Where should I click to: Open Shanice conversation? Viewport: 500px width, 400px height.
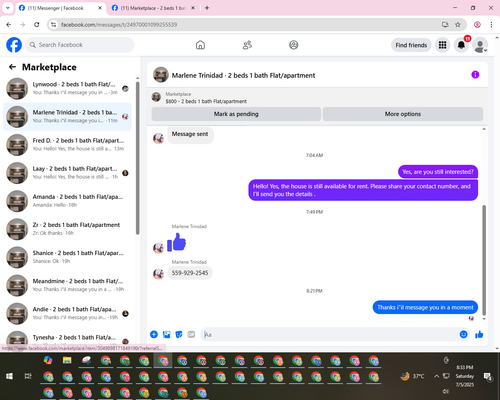click(68, 257)
